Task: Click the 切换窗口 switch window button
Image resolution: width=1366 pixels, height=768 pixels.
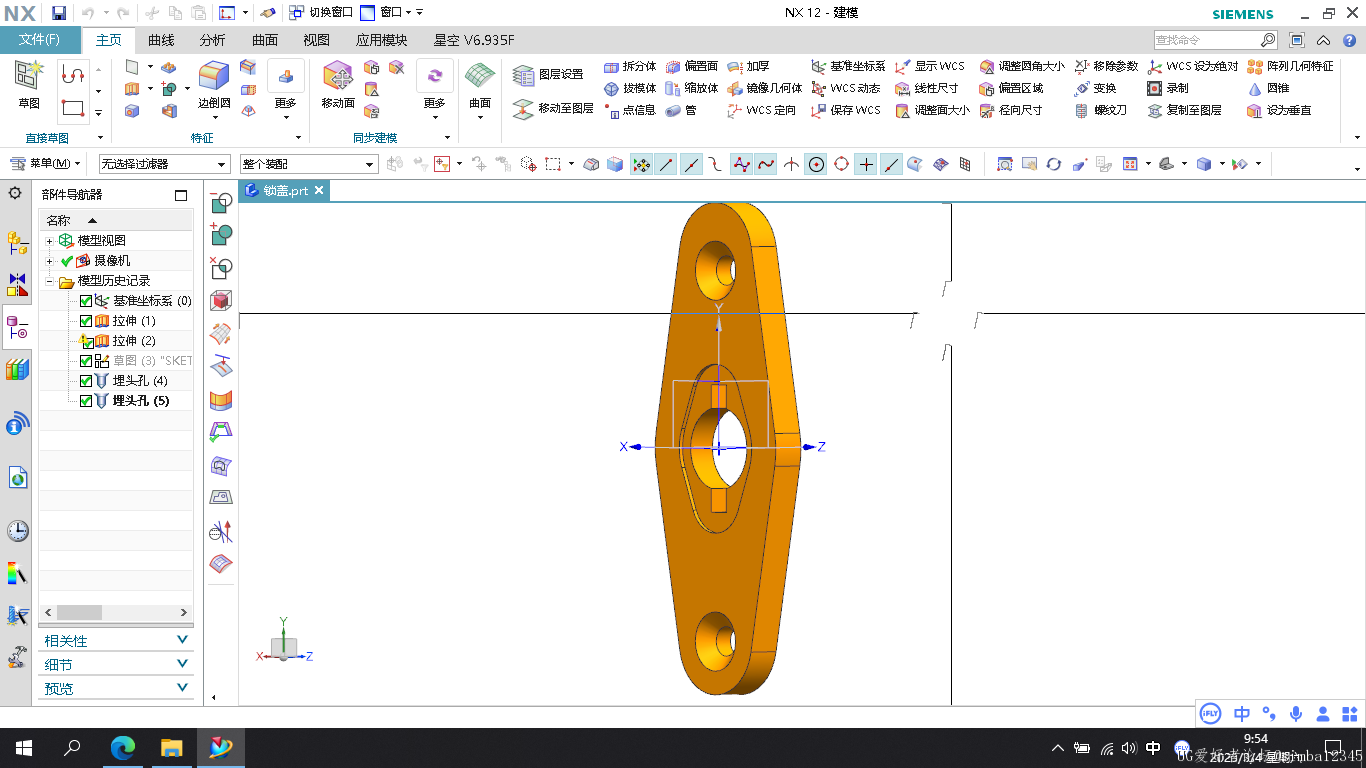Action: click(x=320, y=13)
